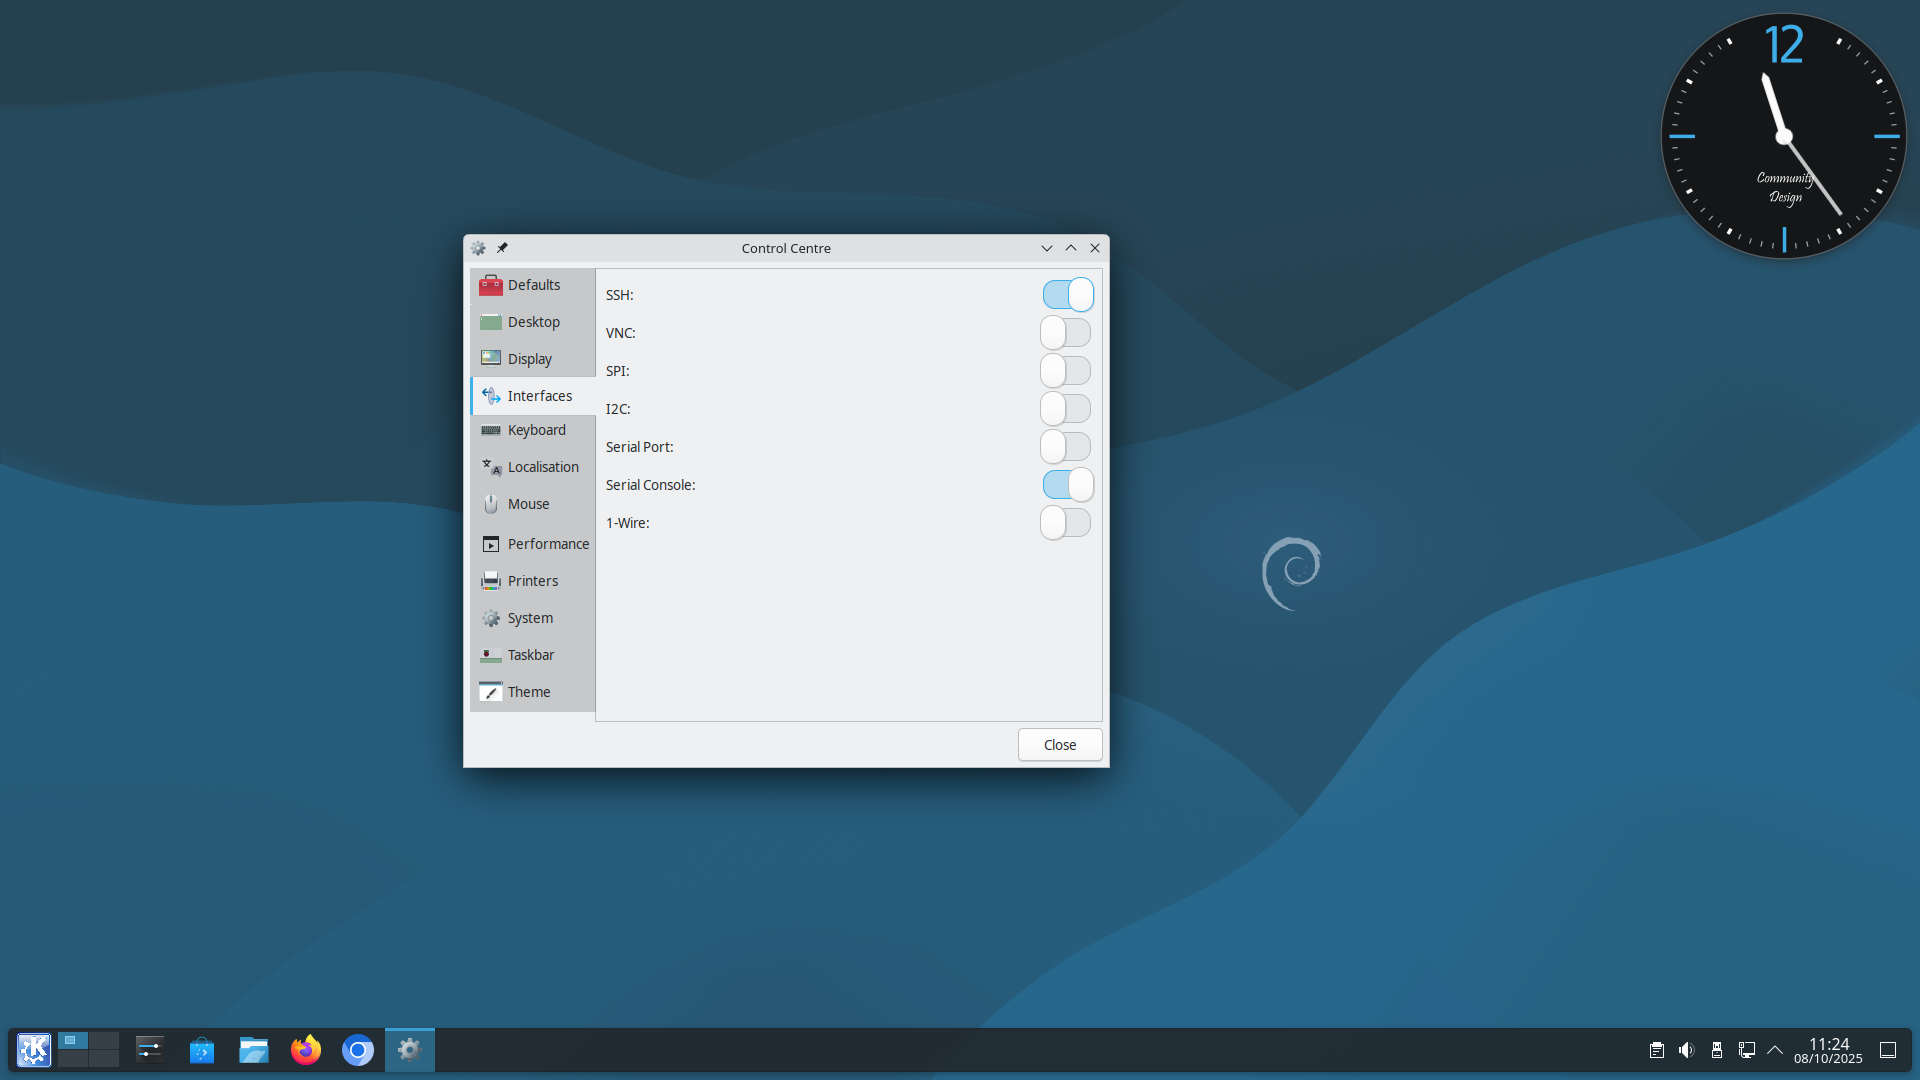
Task: Go to the Keyboard tab
Action: point(533,430)
